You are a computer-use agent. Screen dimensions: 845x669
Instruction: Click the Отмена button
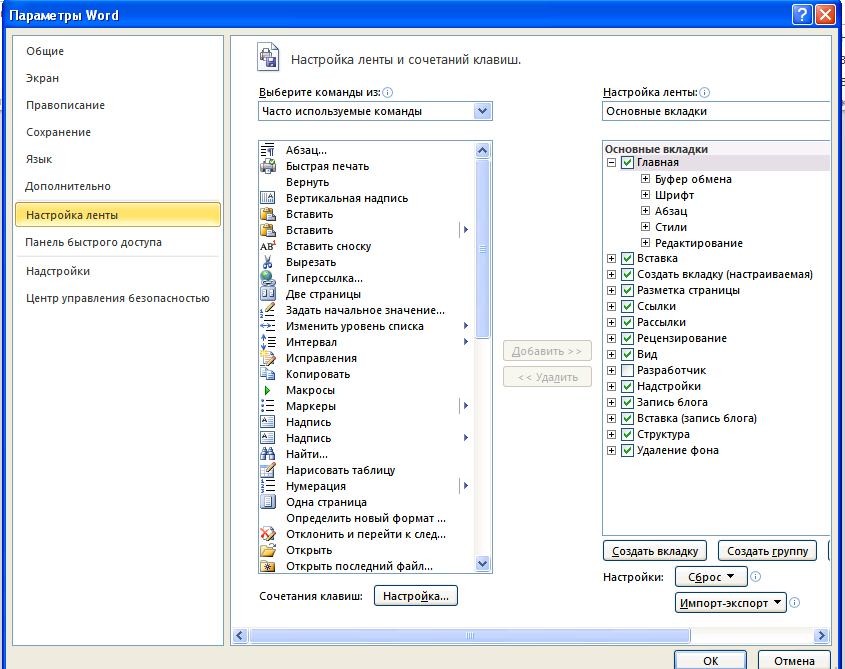[x=794, y=660]
